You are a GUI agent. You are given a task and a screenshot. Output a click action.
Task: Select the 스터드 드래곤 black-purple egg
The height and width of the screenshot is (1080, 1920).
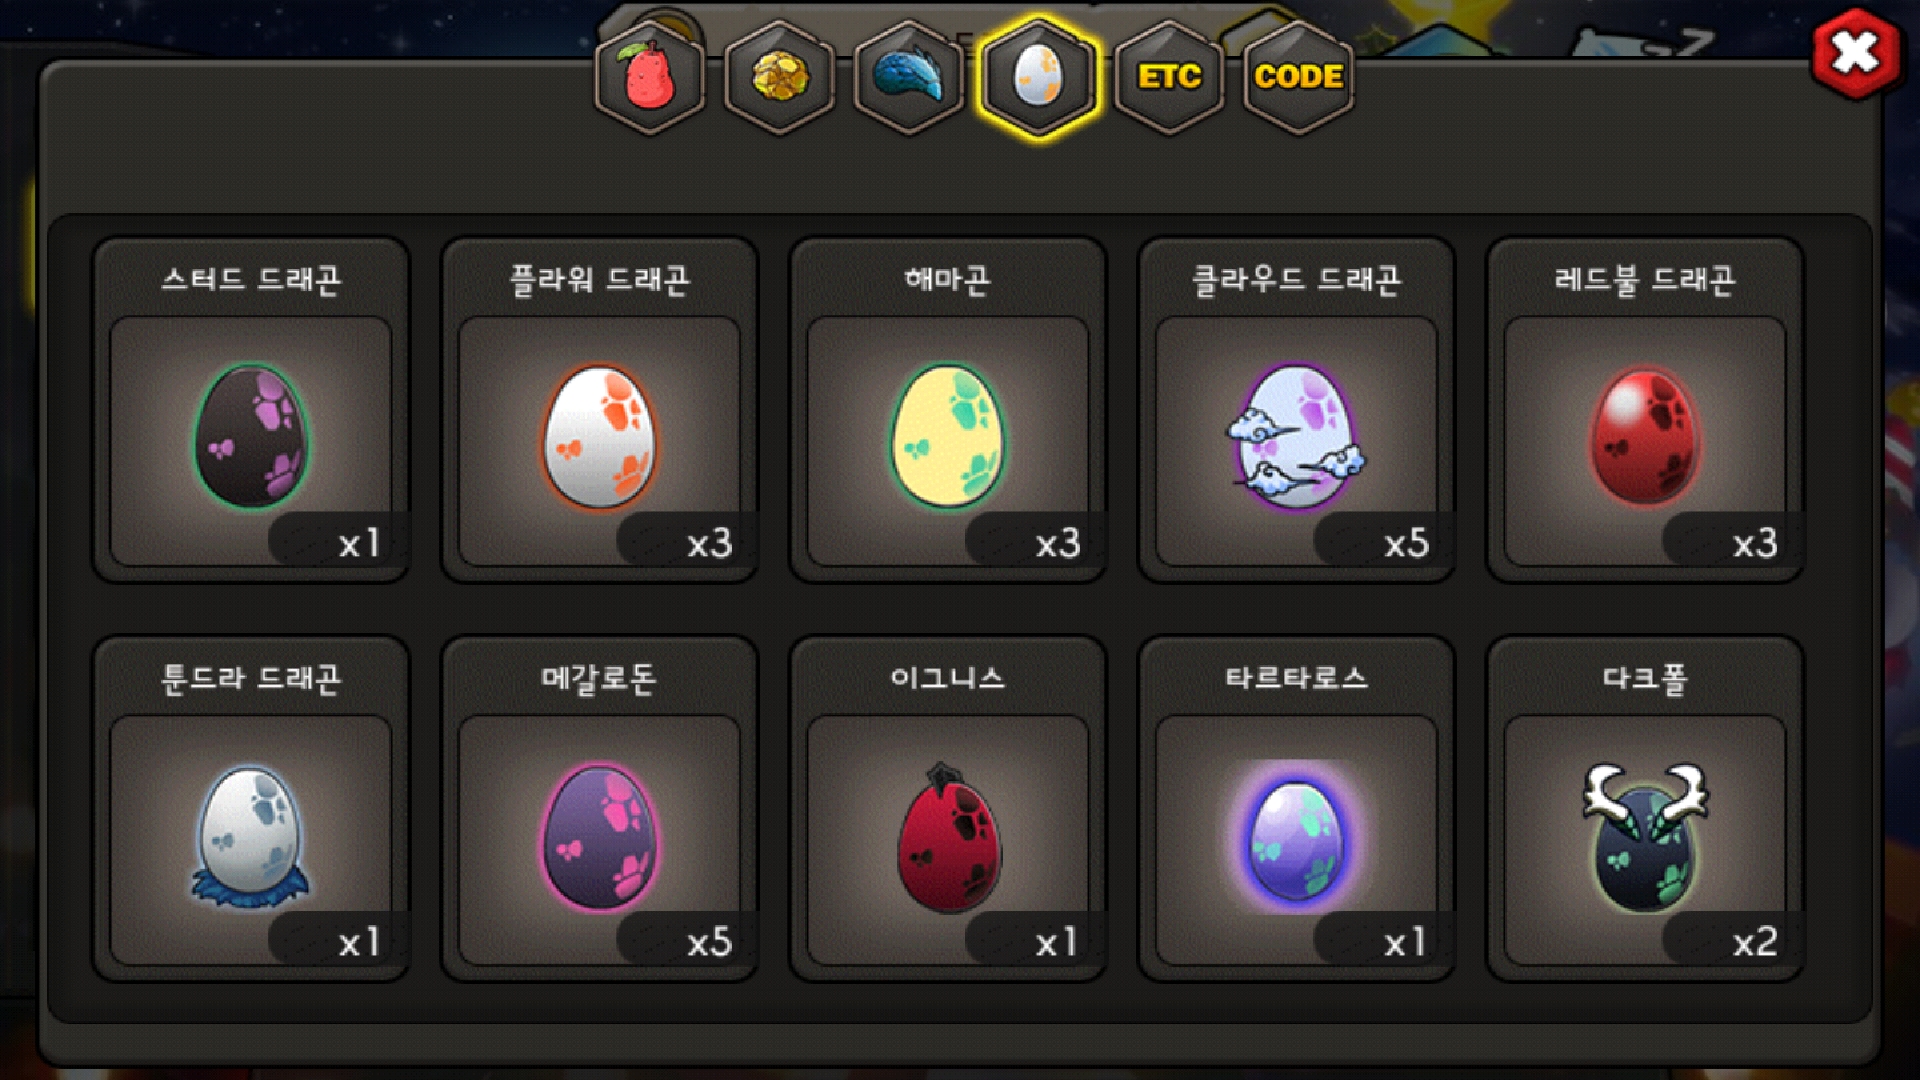tap(251, 437)
